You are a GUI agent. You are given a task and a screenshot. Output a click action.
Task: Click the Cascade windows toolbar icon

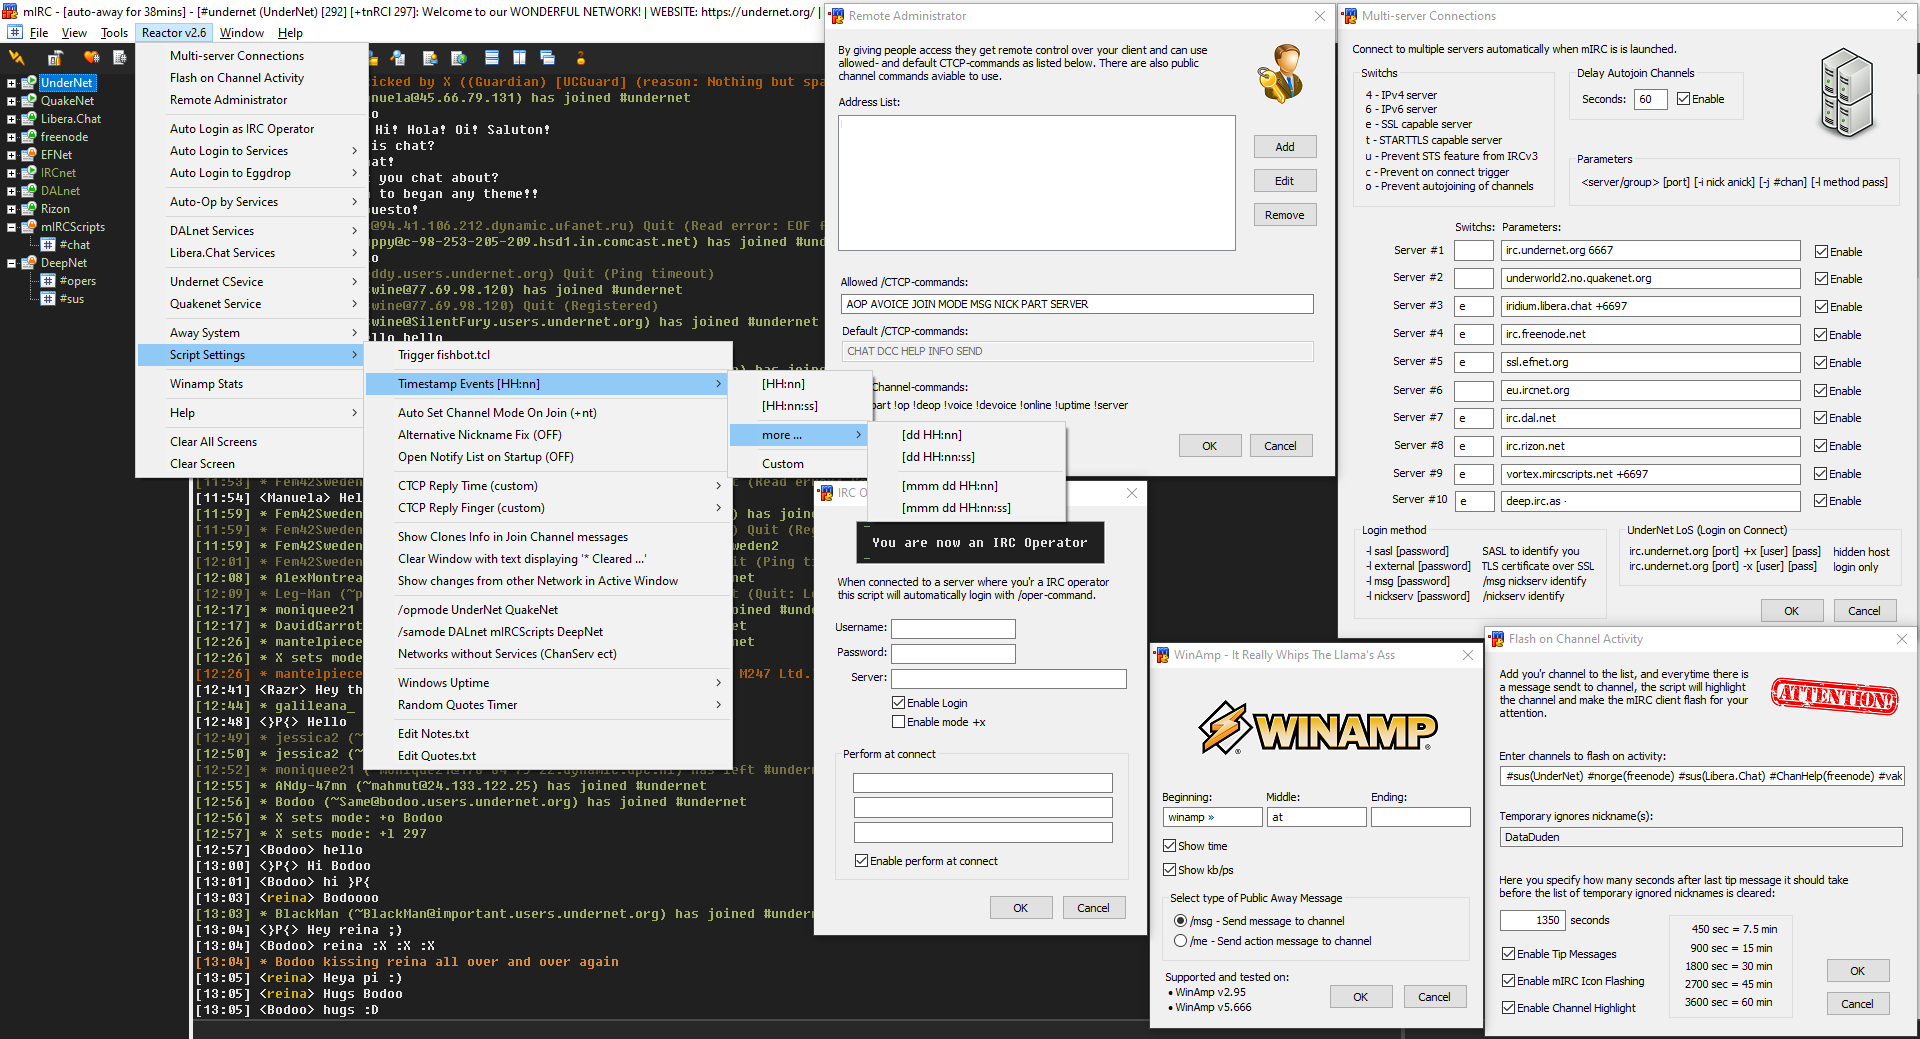pos(547,58)
